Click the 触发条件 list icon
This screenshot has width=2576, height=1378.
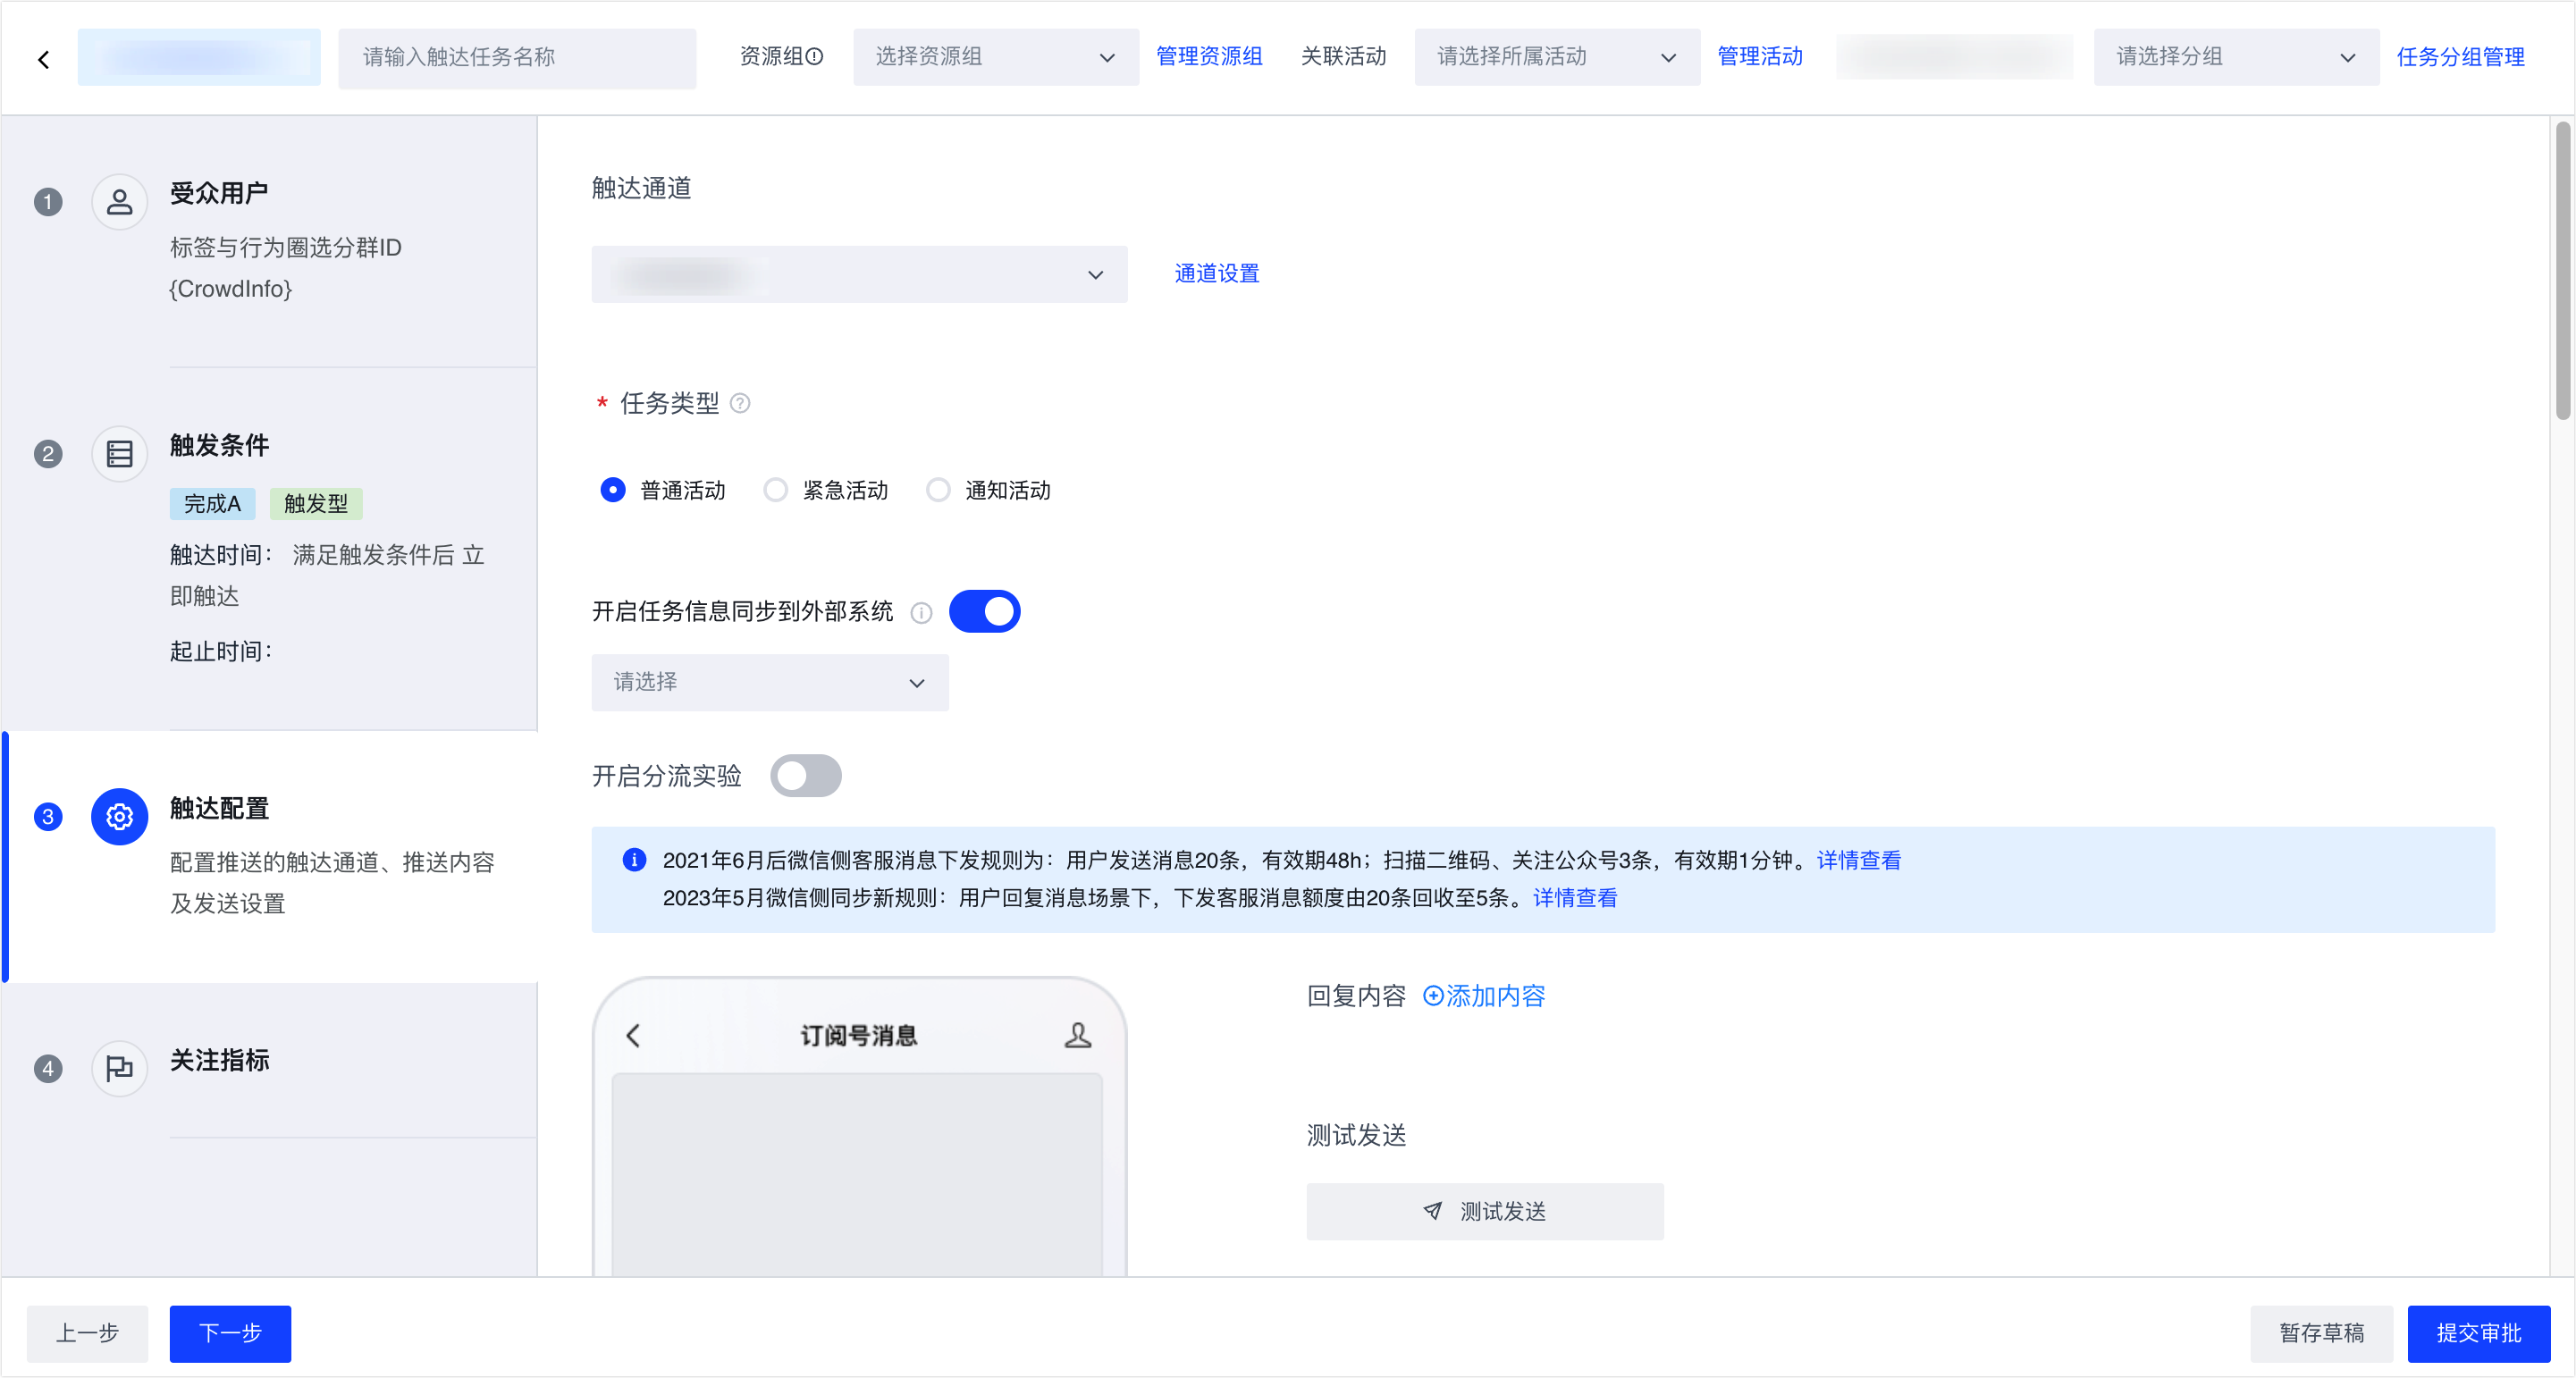tap(119, 454)
